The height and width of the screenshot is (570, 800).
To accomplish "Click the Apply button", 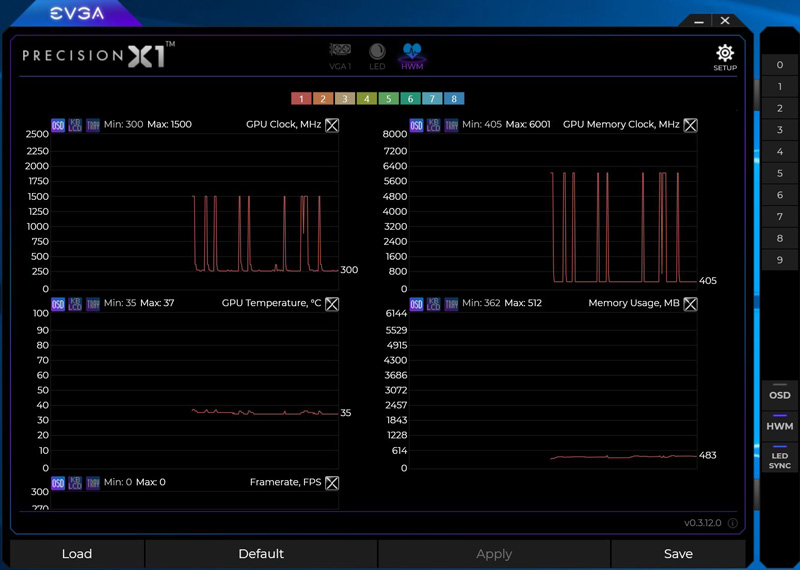I will 494,554.
